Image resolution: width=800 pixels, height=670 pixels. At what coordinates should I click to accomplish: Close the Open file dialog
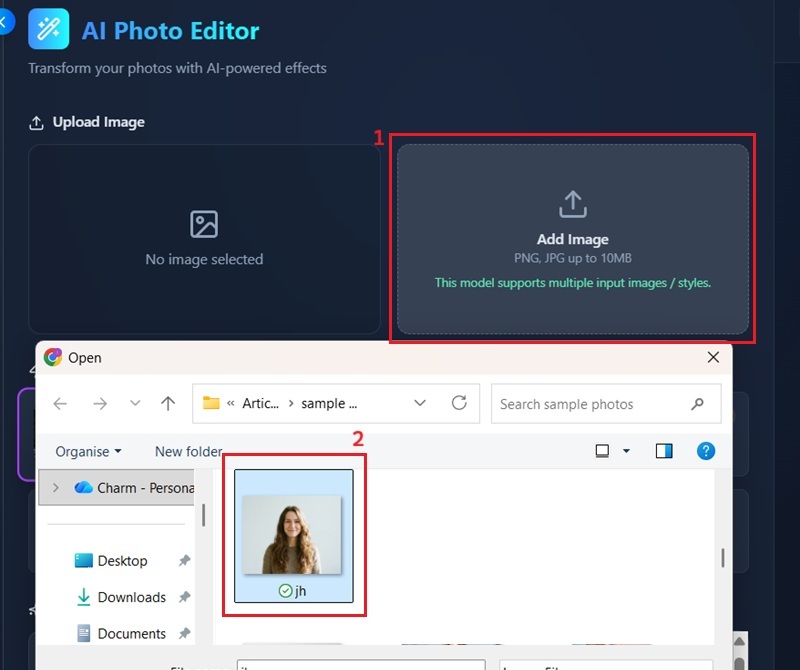(x=713, y=357)
